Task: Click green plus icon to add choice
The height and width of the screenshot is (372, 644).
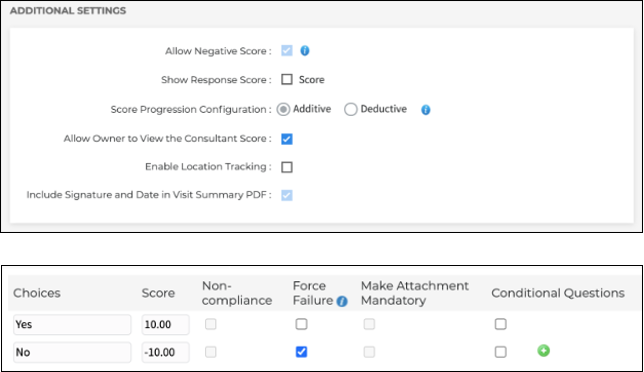Action: (x=543, y=351)
